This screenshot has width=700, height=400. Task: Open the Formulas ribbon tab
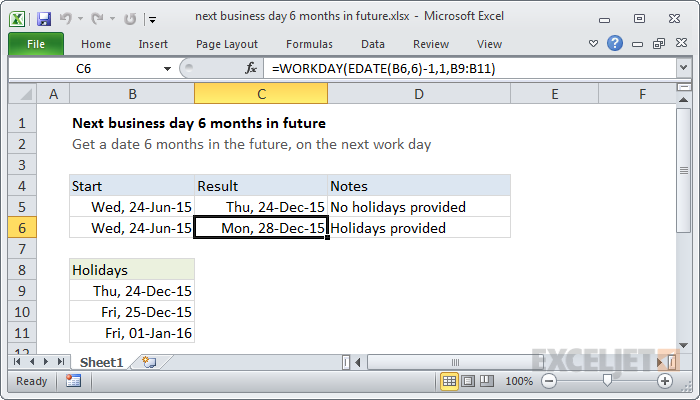[x=309, y=44]
